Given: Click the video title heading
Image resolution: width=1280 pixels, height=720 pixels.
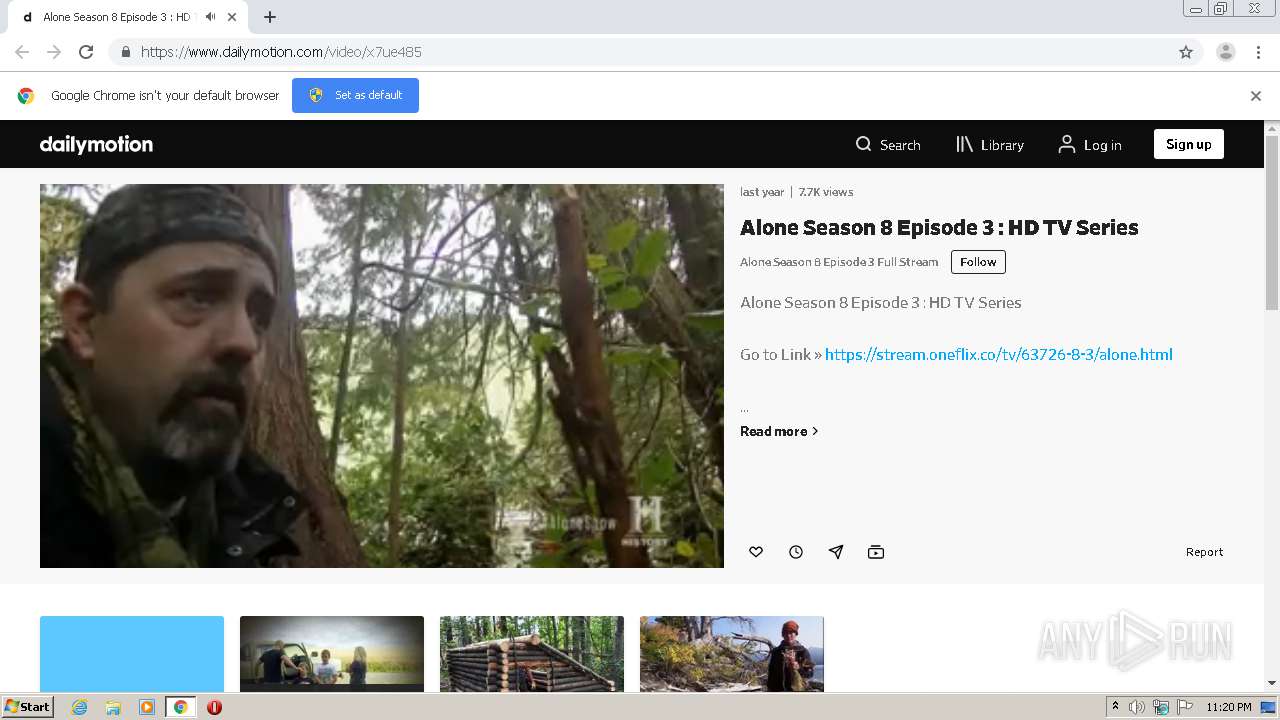Looking at the screenshot, I should [x=939, y=227].
